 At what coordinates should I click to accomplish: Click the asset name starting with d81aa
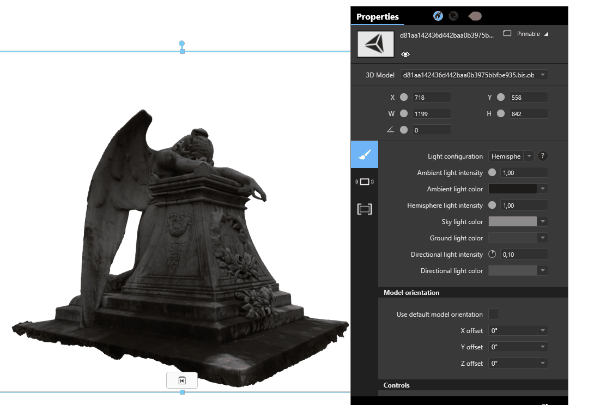click(447, 35)
